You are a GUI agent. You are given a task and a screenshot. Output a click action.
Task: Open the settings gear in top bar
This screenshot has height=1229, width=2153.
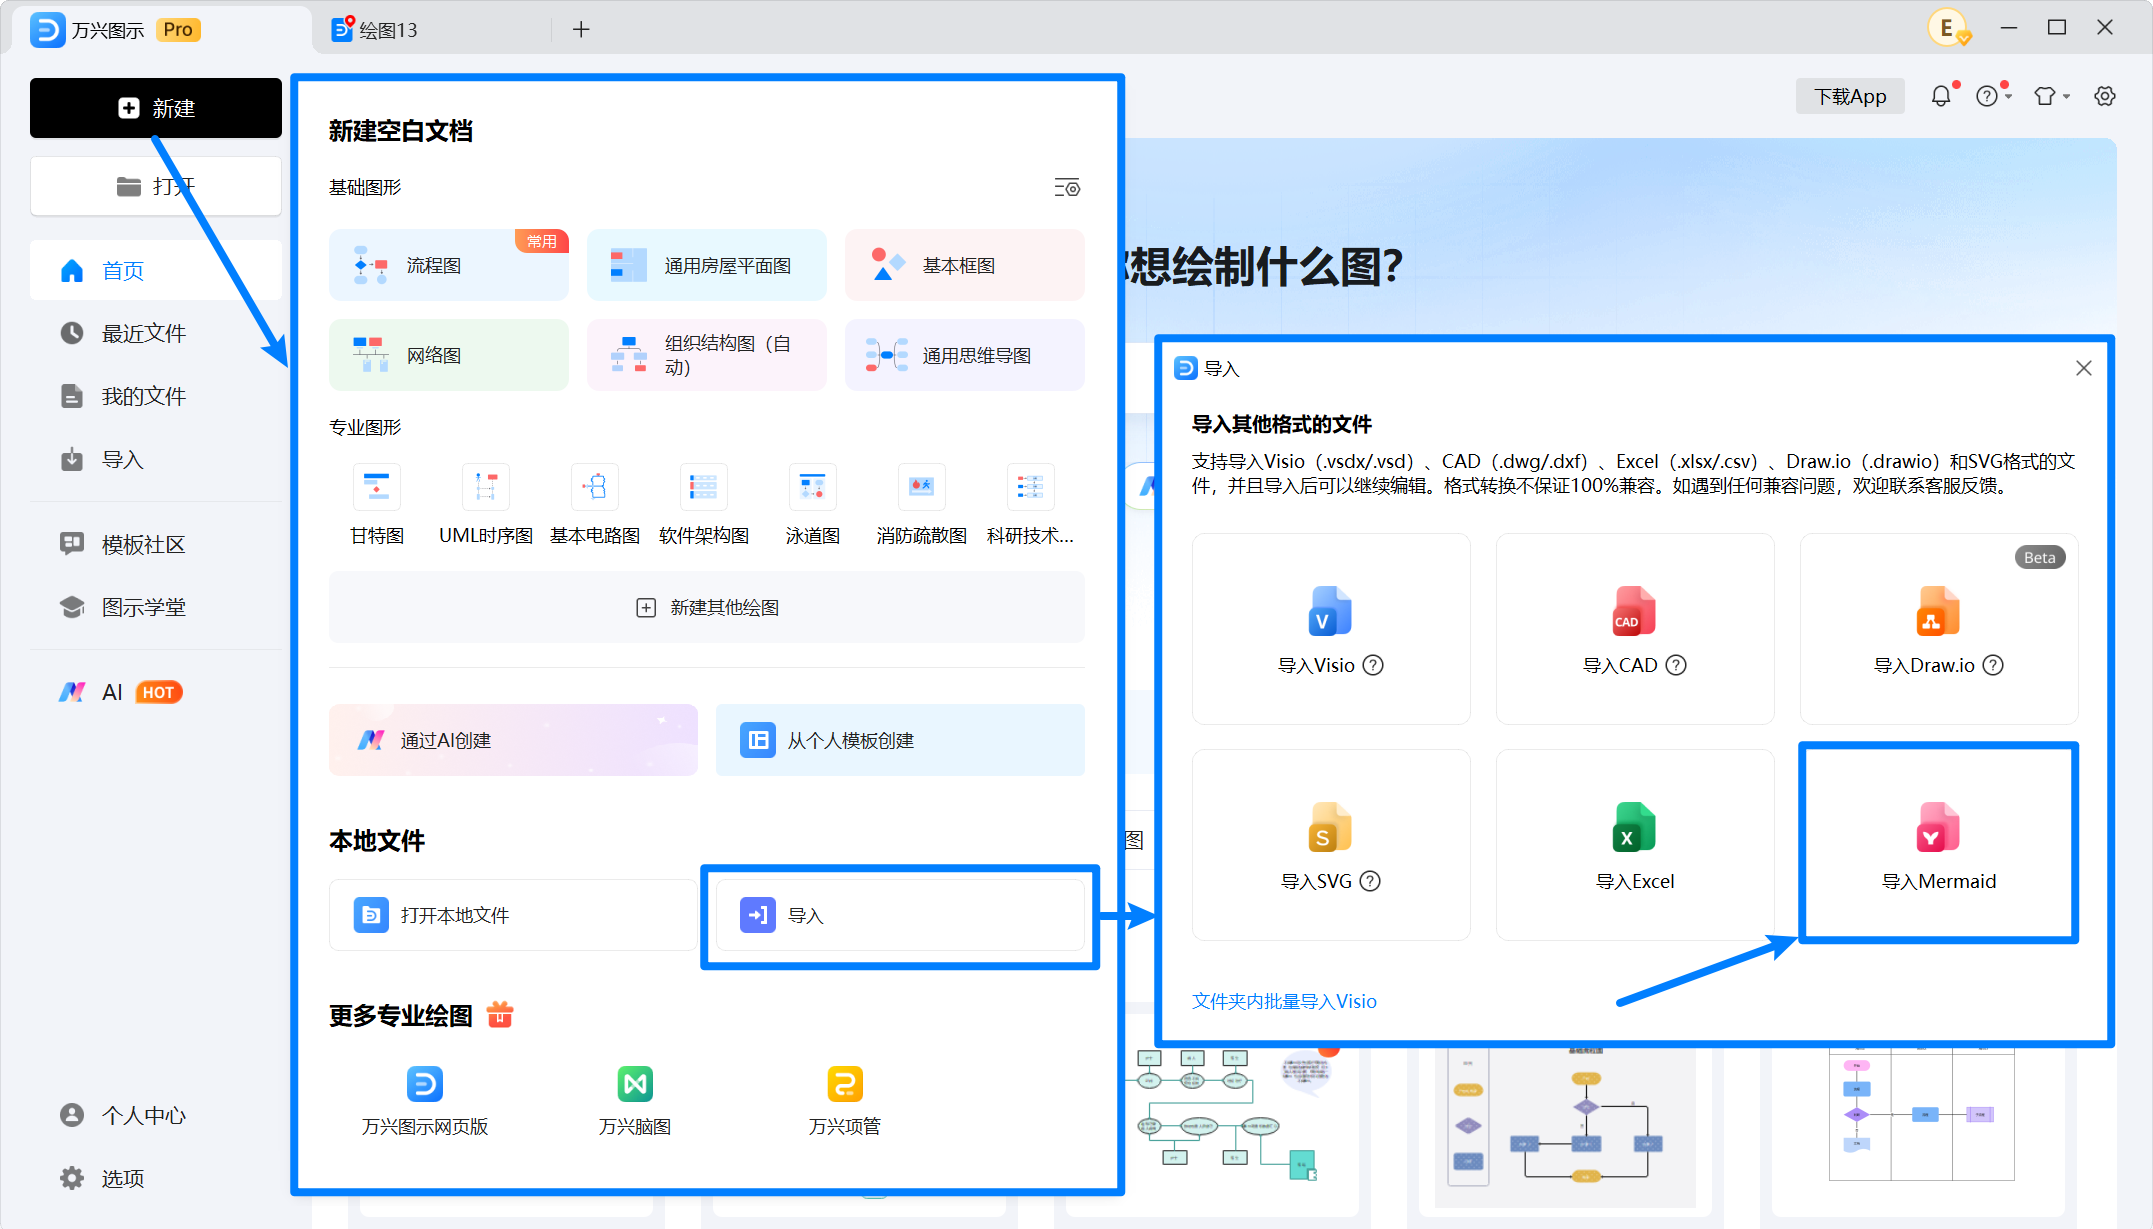coord(2105,96)
